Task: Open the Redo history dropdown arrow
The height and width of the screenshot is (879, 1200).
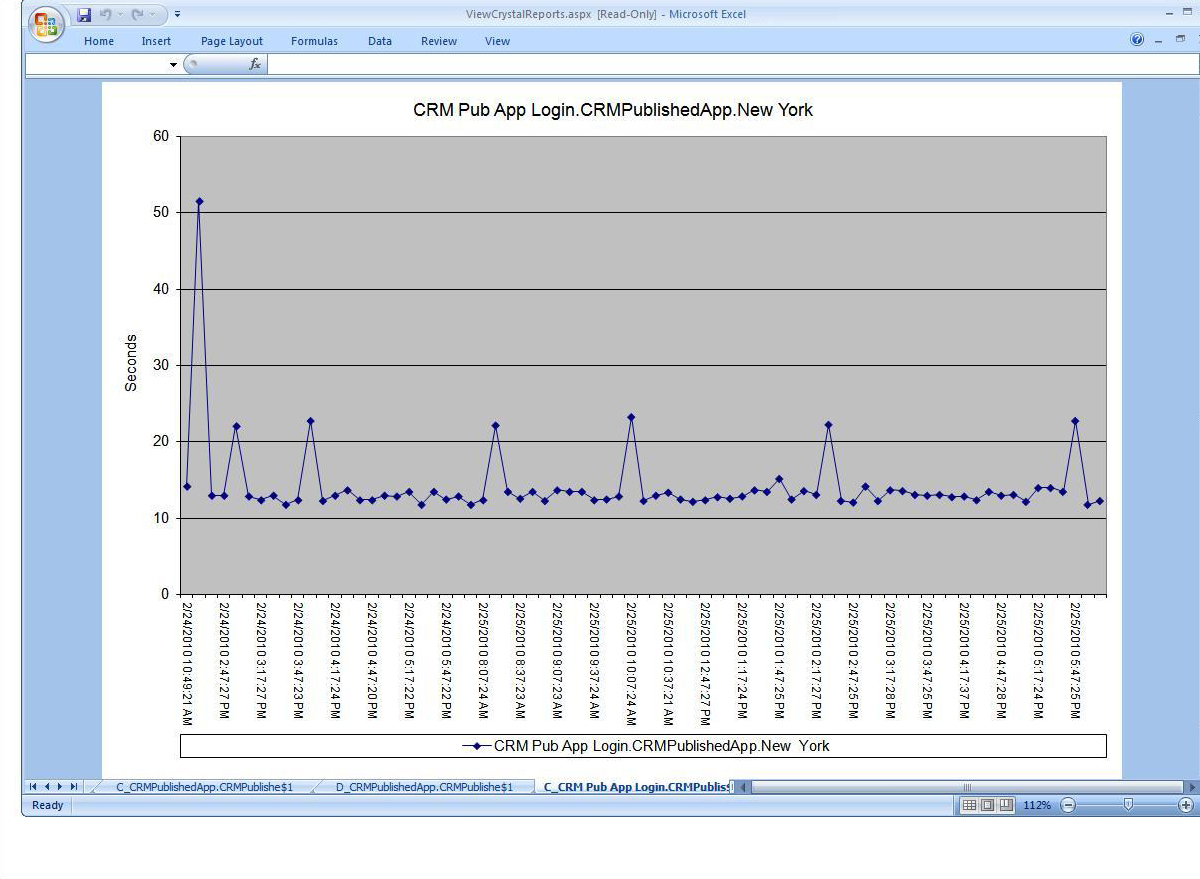Action: tap(153, 14)
